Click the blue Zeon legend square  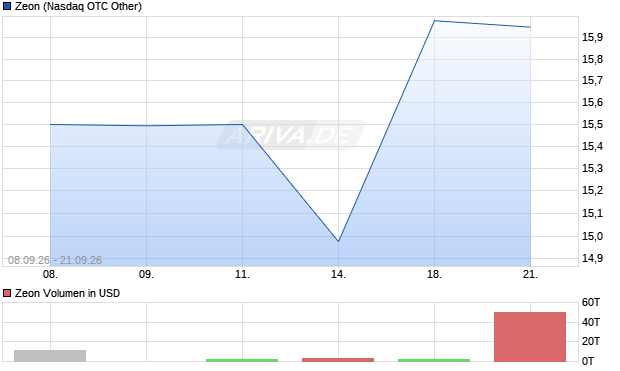coord(7,6)
